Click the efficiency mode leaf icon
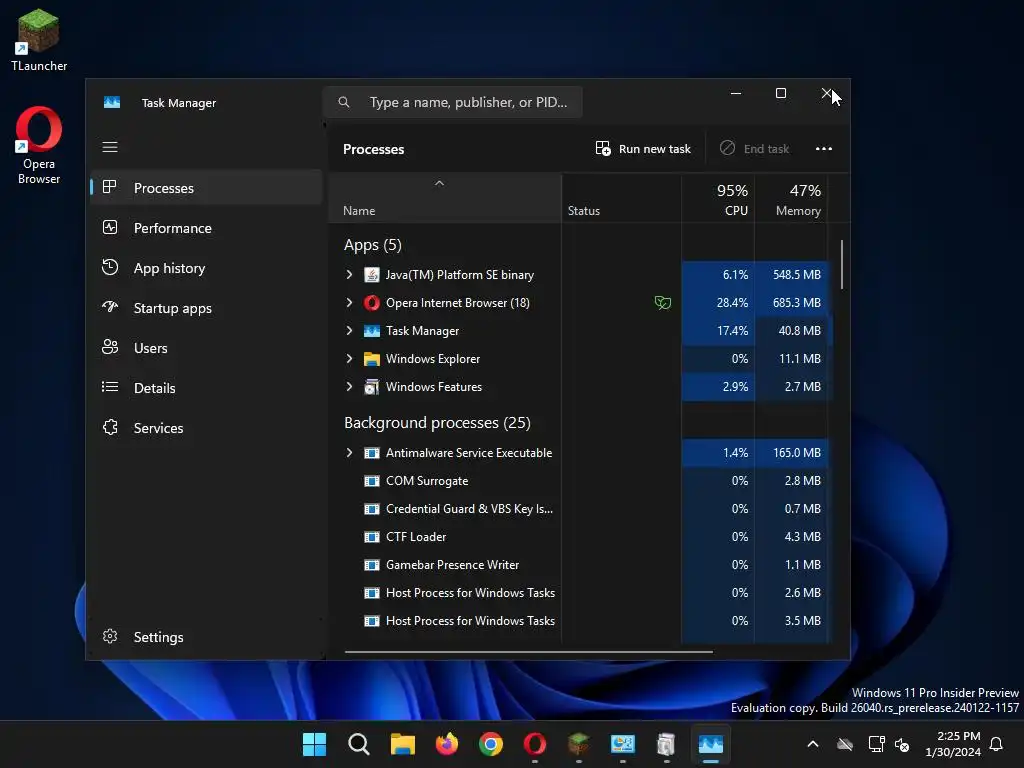The width and height of the screenshot is (1024, 768). (662, 302)
